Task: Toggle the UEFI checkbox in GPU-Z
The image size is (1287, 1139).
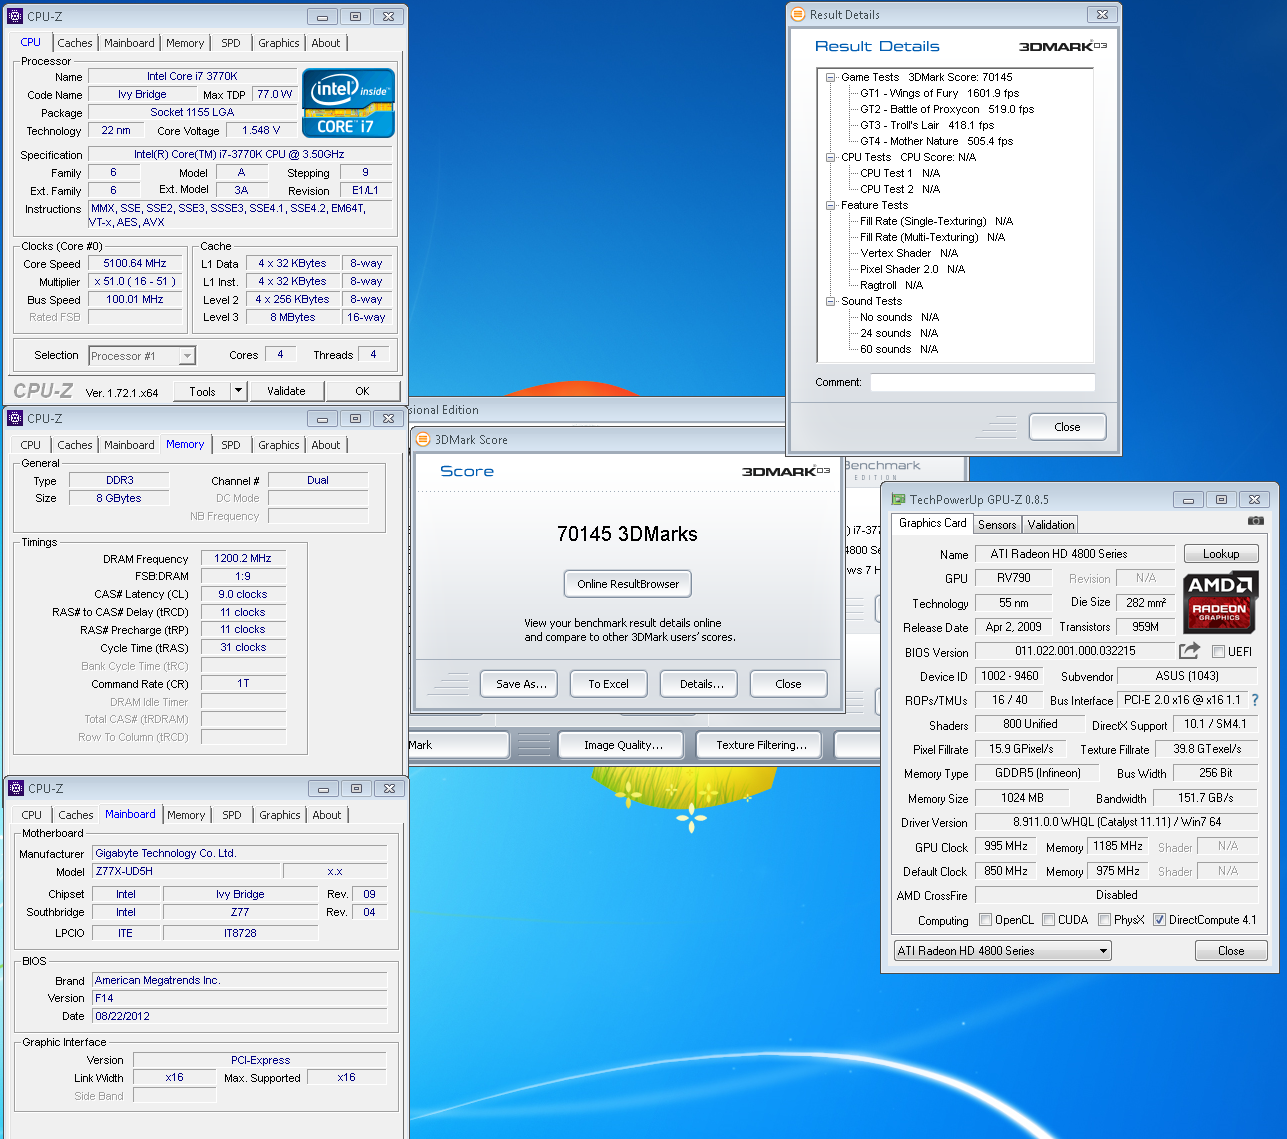Action: (1218, 652)
